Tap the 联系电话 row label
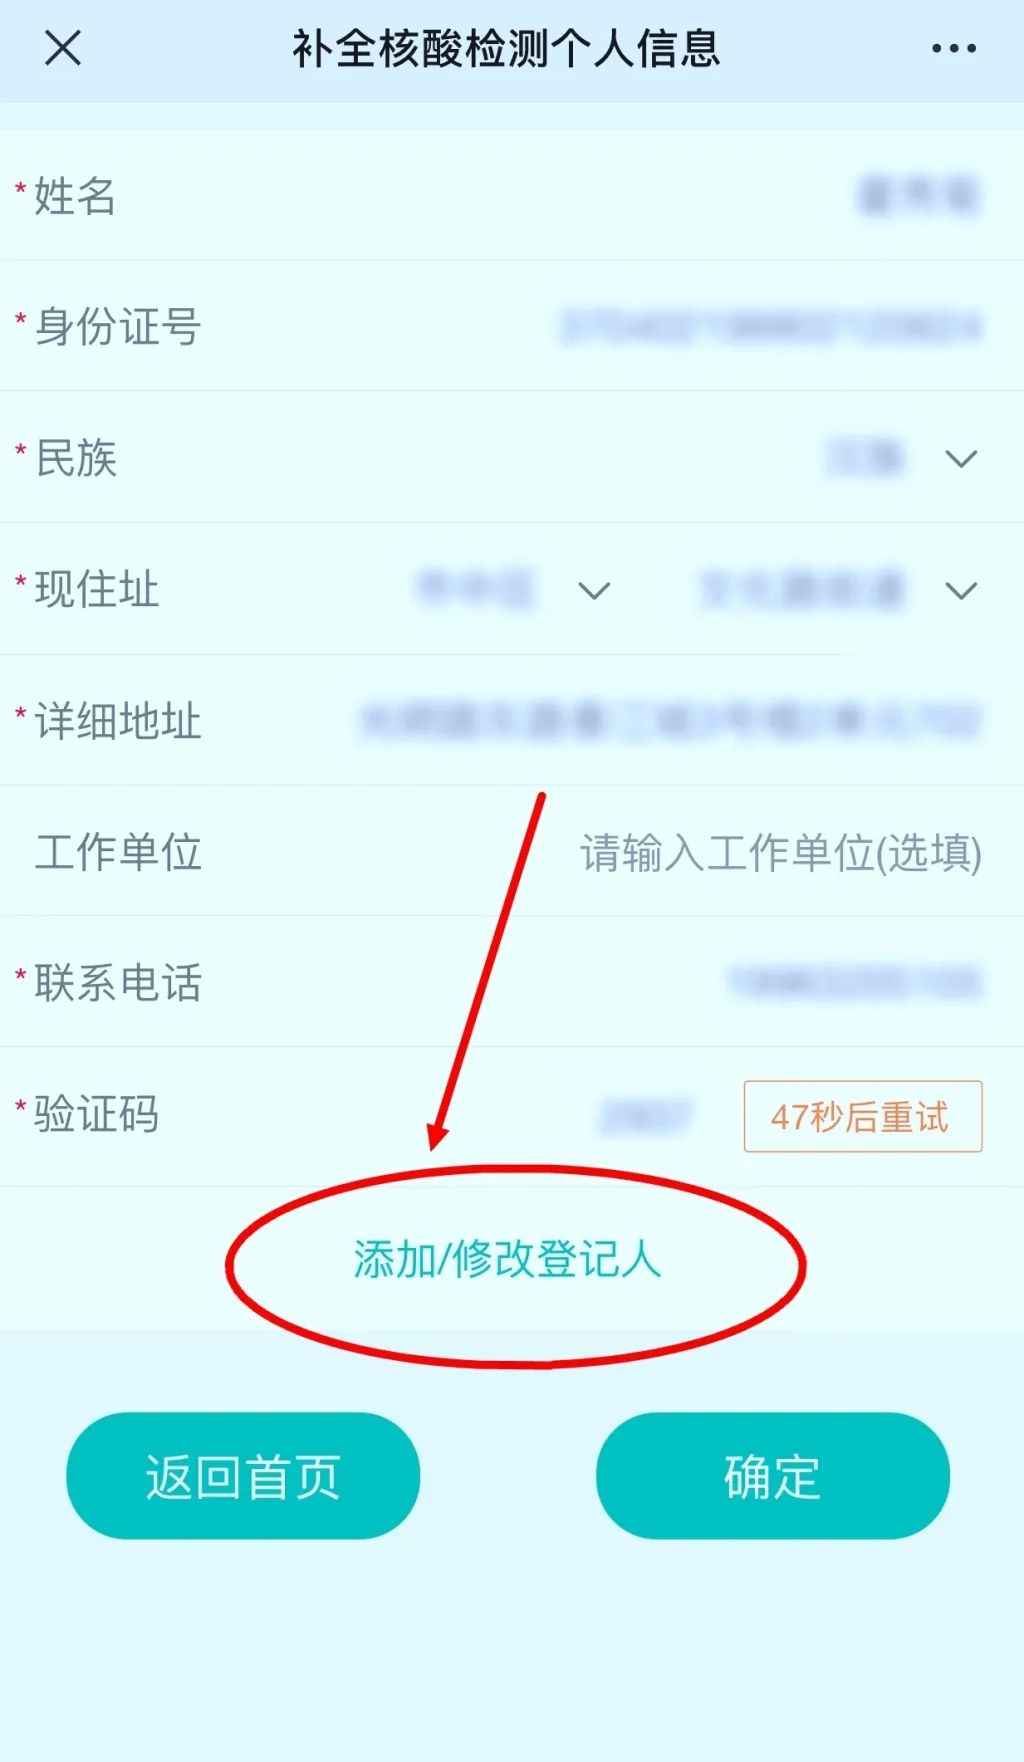This screenshot has width=1024, height=1762. tap(118, 983)
